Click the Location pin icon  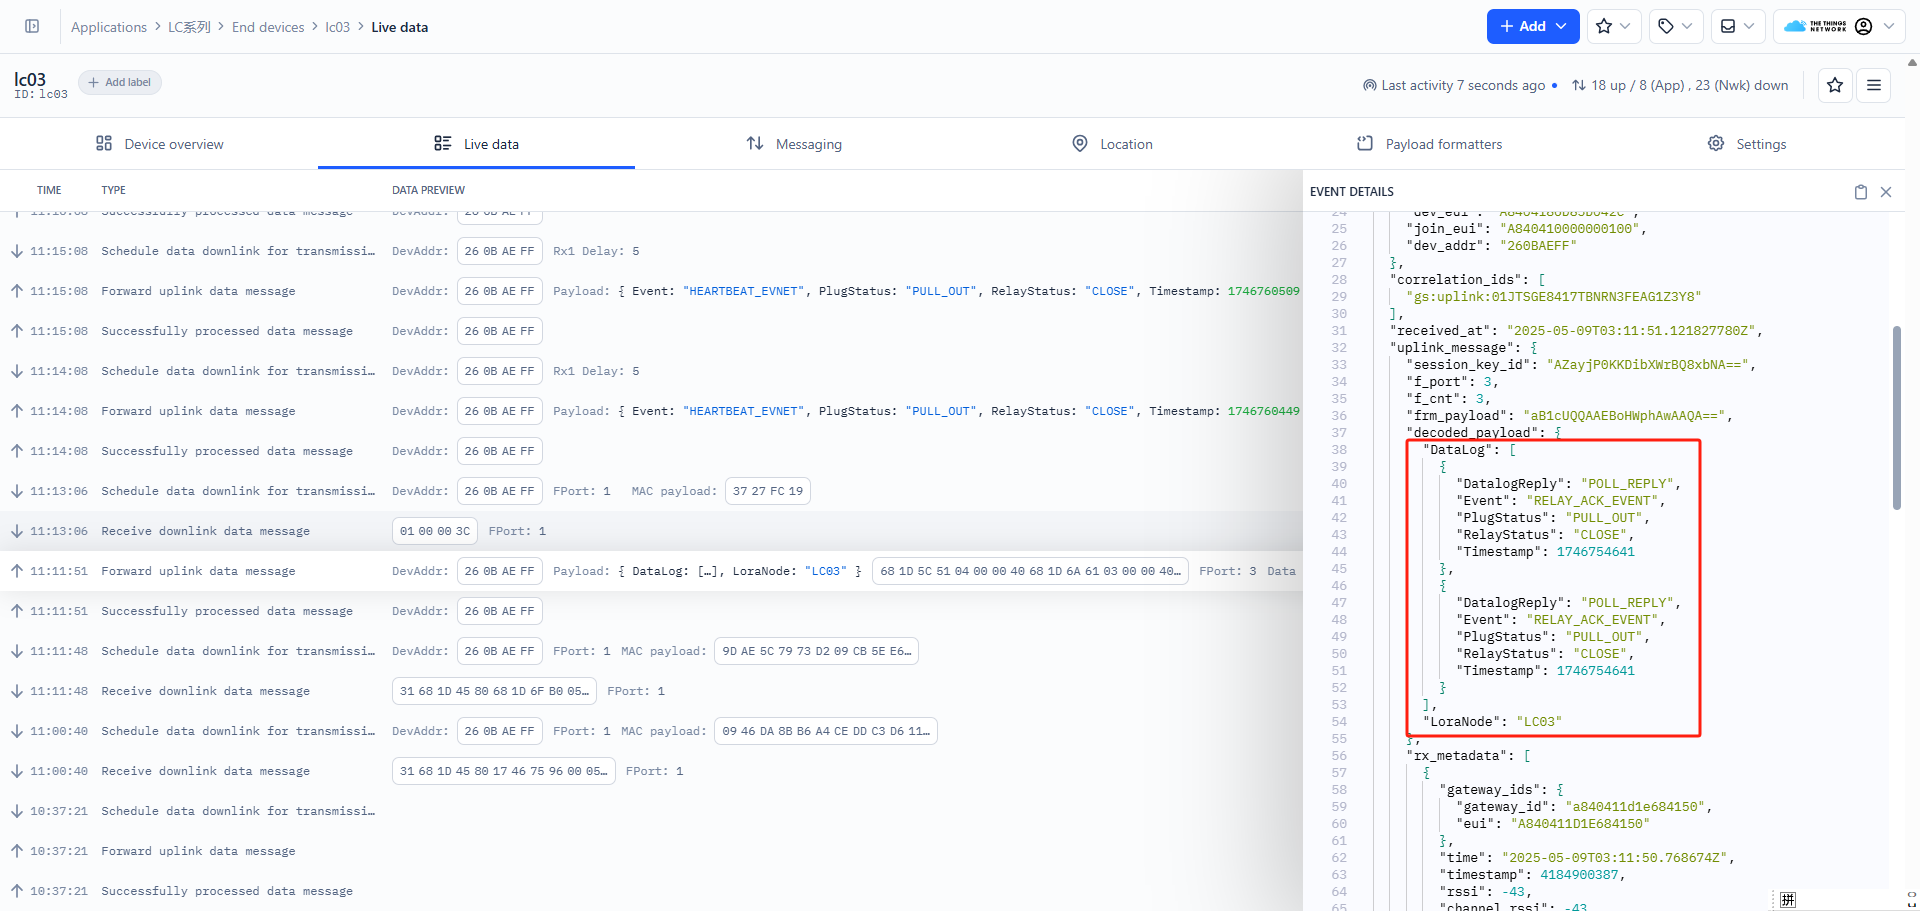click(x=1080, y=143)
